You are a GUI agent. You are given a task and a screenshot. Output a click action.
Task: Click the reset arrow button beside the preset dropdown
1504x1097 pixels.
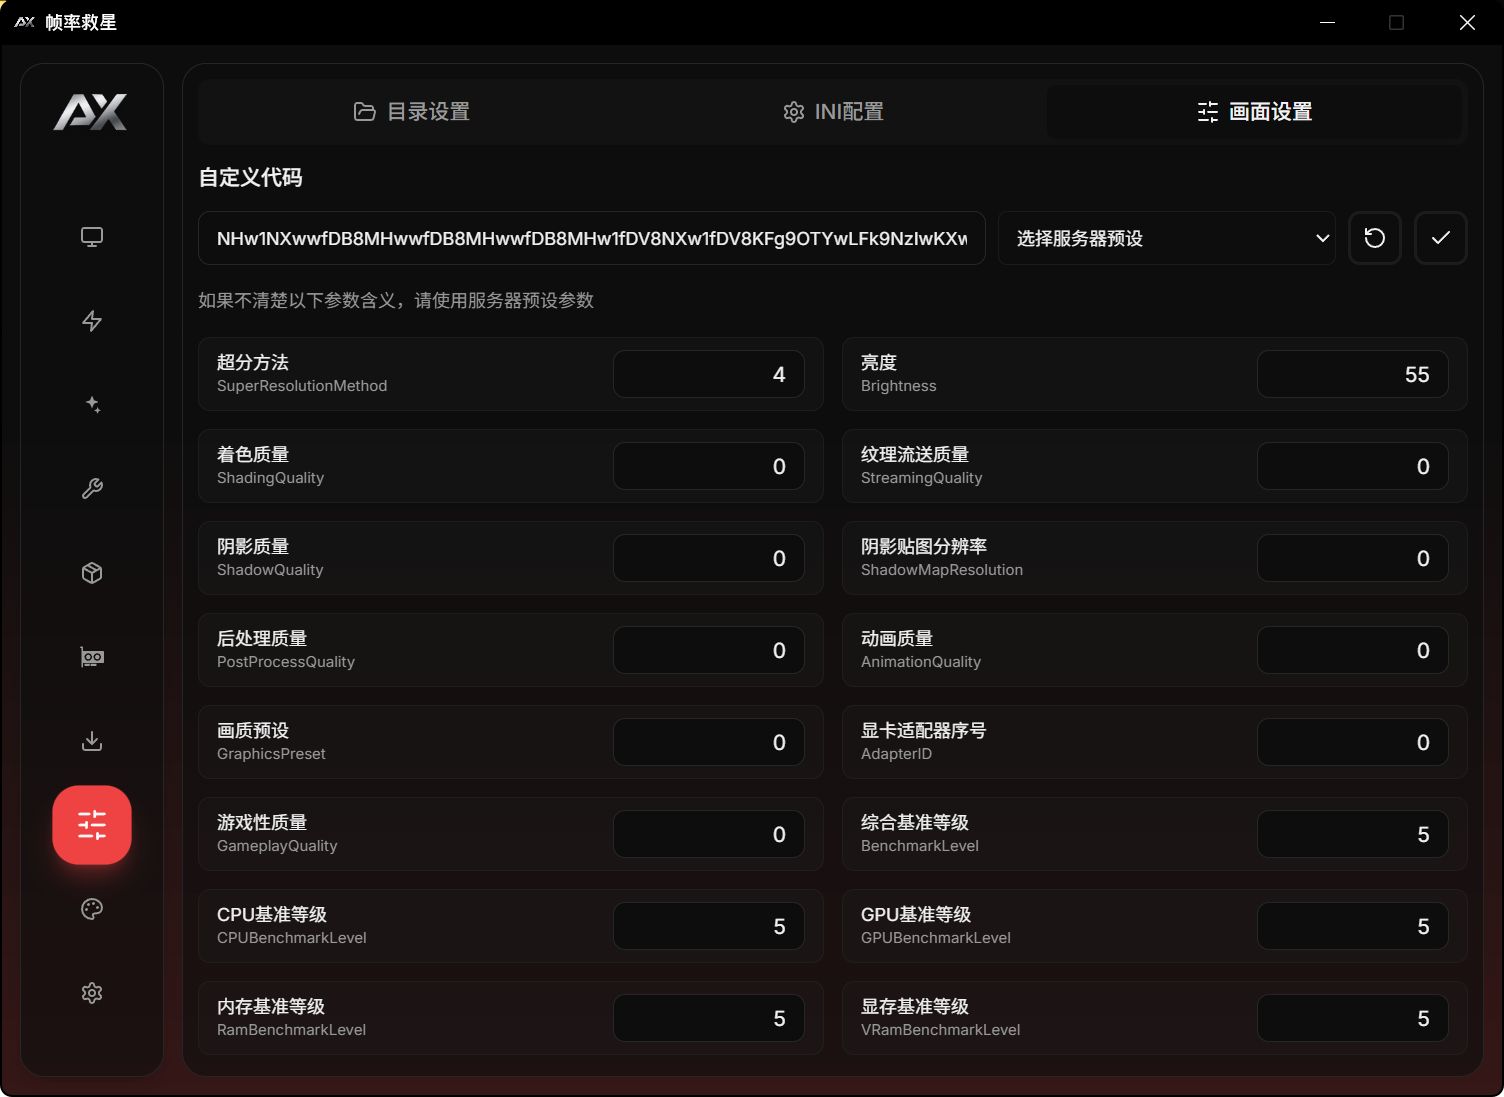coord(1374,238)
